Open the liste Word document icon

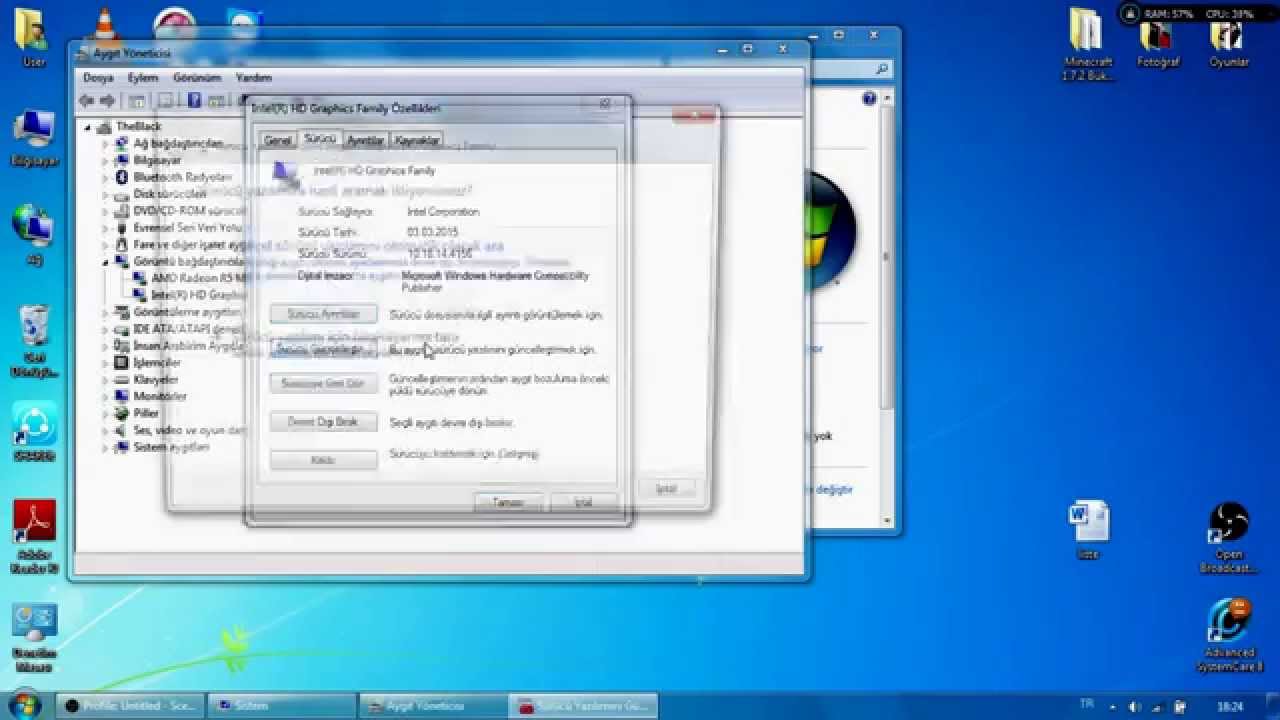point(1088,530)
